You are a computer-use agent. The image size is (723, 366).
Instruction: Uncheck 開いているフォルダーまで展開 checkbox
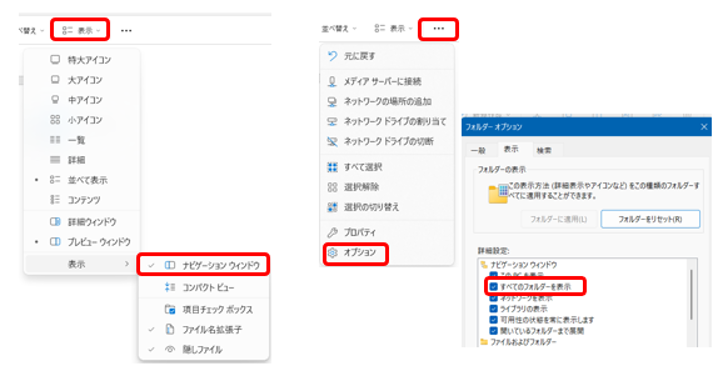pos(493,331)
